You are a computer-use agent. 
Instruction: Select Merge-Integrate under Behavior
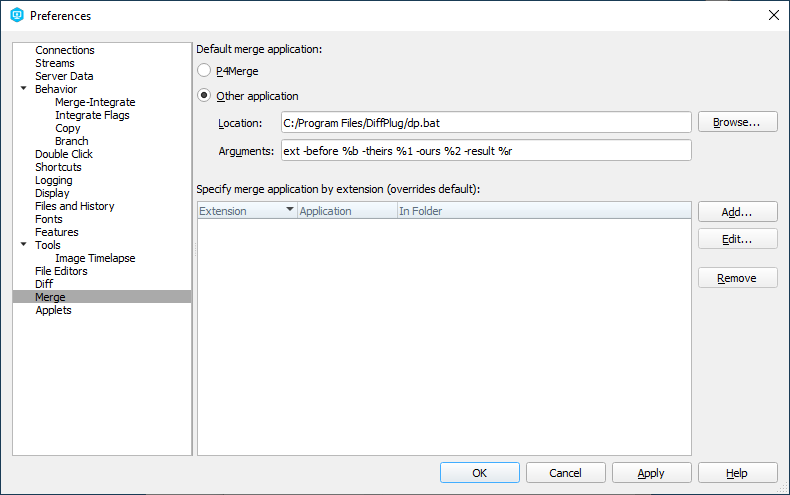coord(95,102)
